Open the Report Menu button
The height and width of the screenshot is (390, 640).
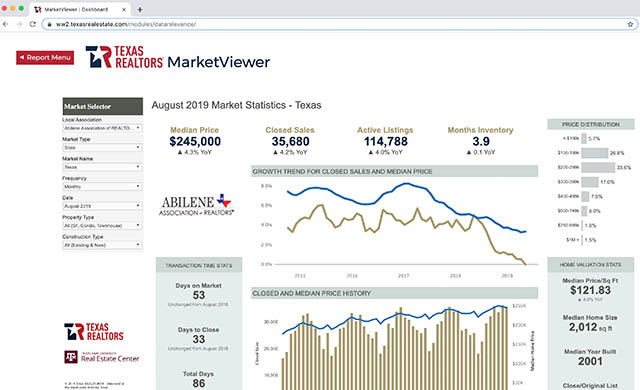tap(45, 58)
